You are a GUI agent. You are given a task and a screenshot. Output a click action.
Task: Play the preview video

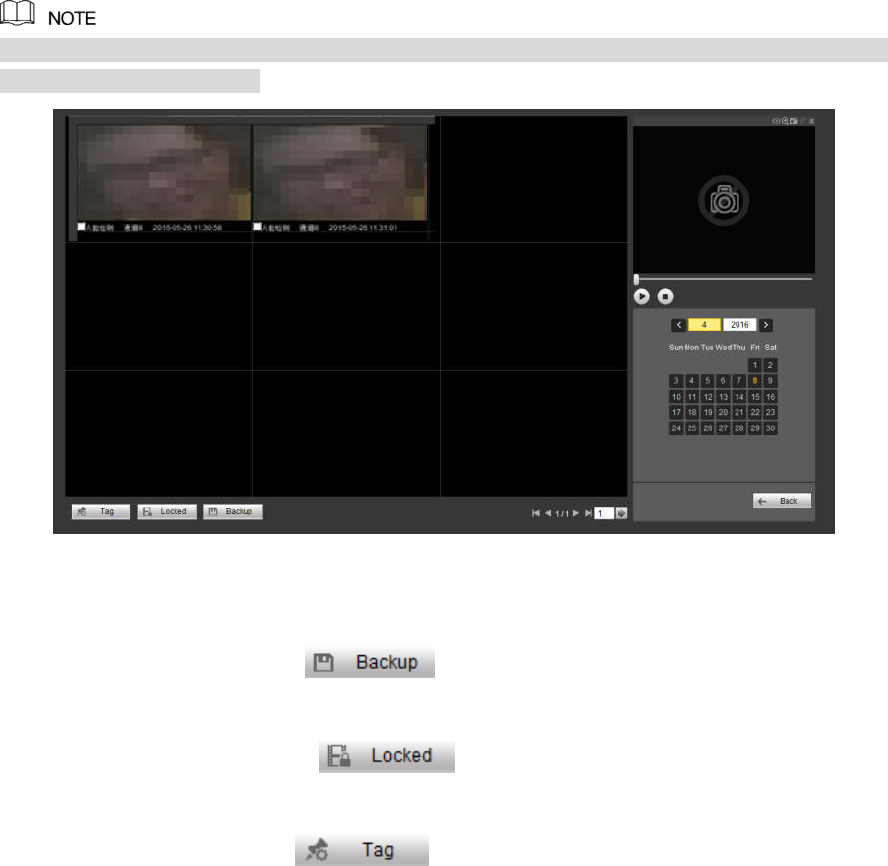click(x=642, y=296)
